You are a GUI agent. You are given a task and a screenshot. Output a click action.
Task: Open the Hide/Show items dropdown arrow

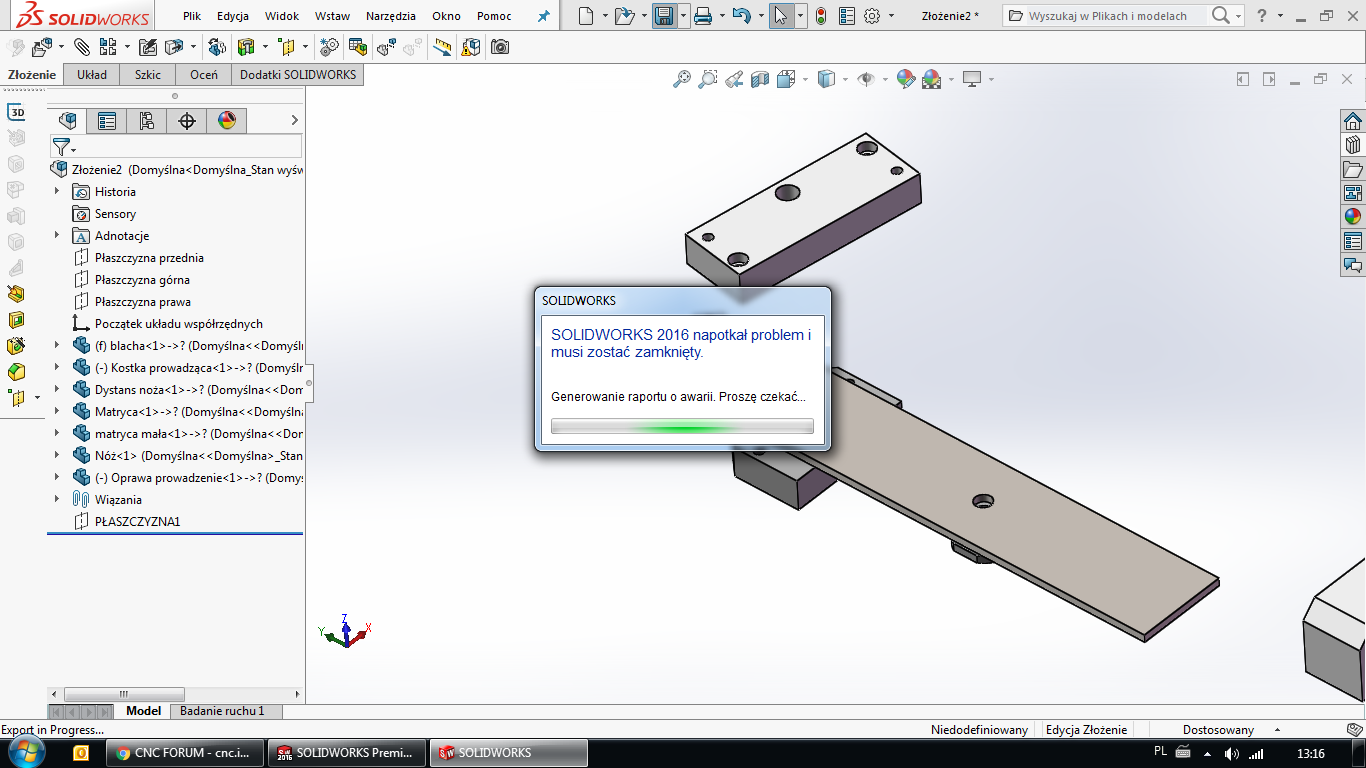pos(884,79)
